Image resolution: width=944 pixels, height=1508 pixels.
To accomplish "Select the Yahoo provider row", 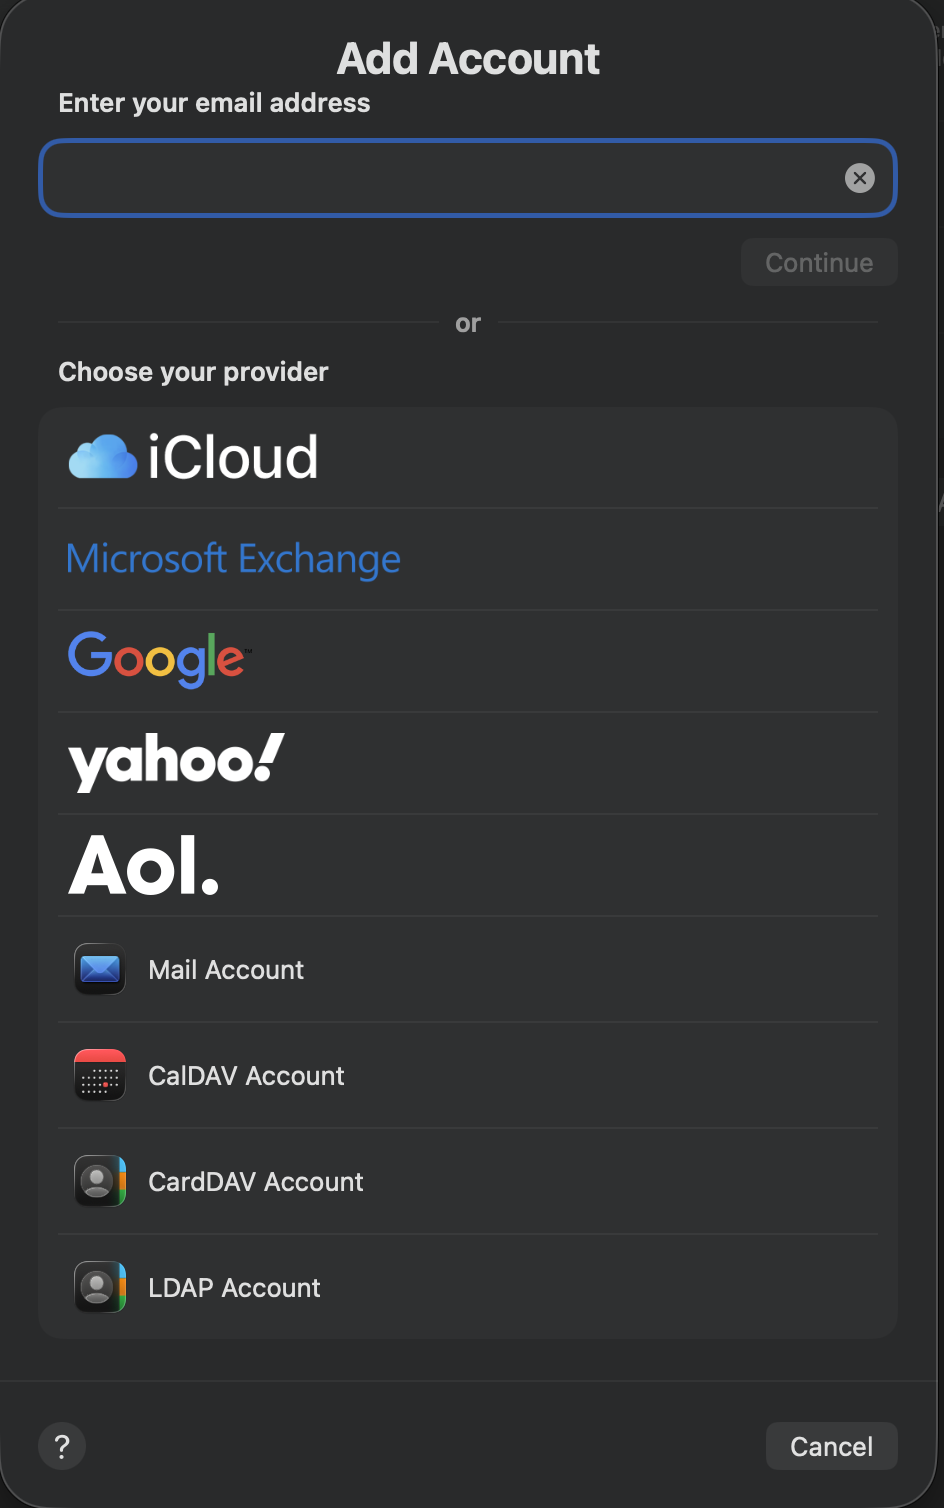I will [x=468, y=762].
